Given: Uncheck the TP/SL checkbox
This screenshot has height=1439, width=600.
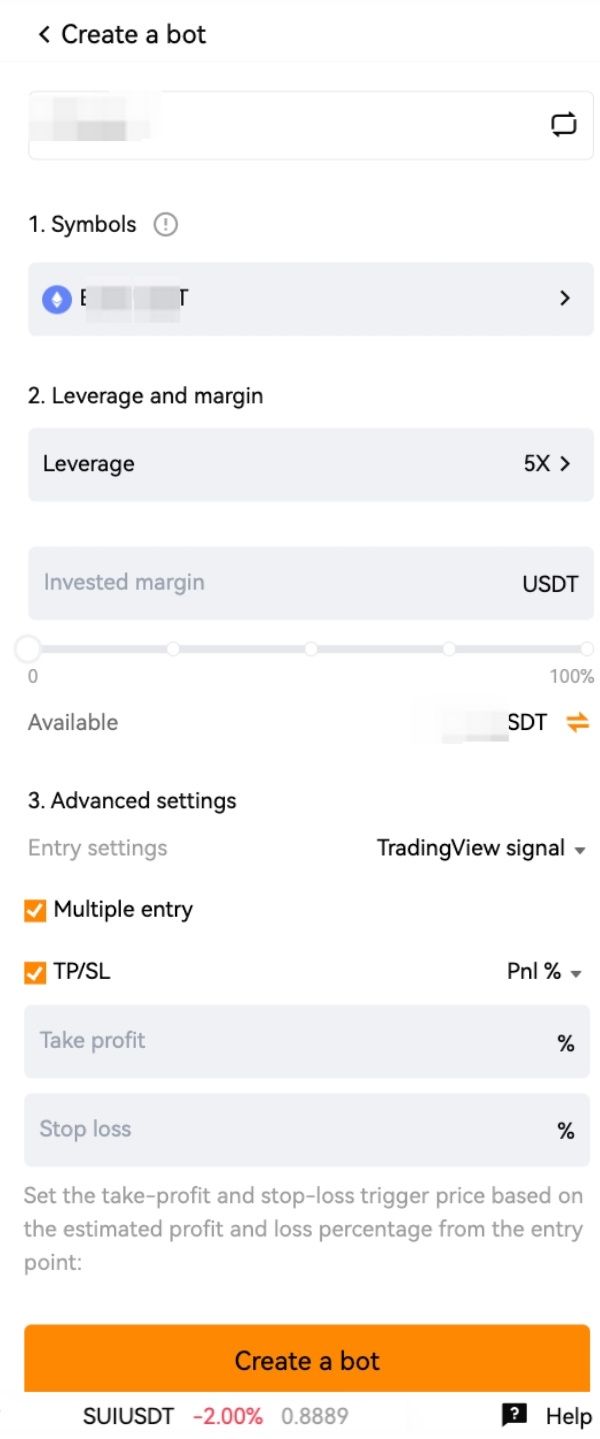Looking at the screenshot, I should [x=36, y=972].
